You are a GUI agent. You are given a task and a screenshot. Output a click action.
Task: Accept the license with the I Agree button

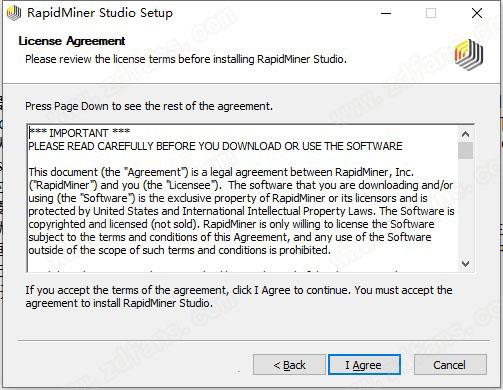pyautogui.click(x=364, y=365)
